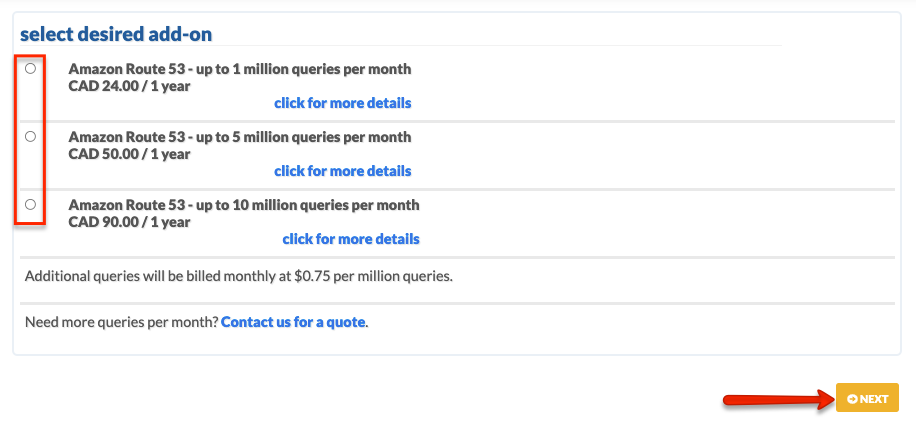The width and height of the screenshot is (916, 427).
Task: Click the circled arrow icon inside NEXT button
Action: 852,399
